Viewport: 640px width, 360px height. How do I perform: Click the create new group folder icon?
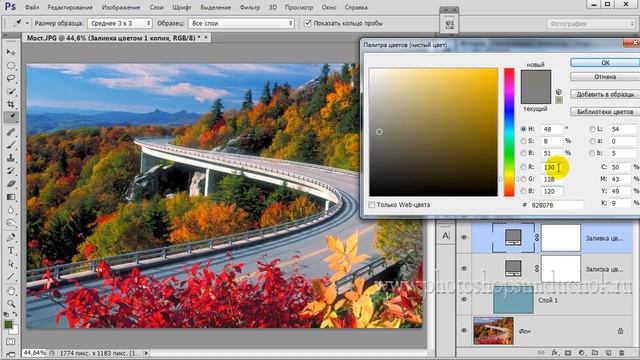click(595, 353)
